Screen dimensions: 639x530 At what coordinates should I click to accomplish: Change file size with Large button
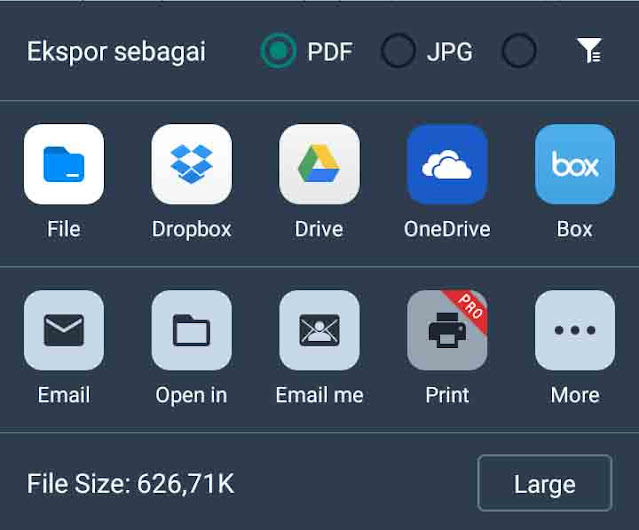point(544,483)
